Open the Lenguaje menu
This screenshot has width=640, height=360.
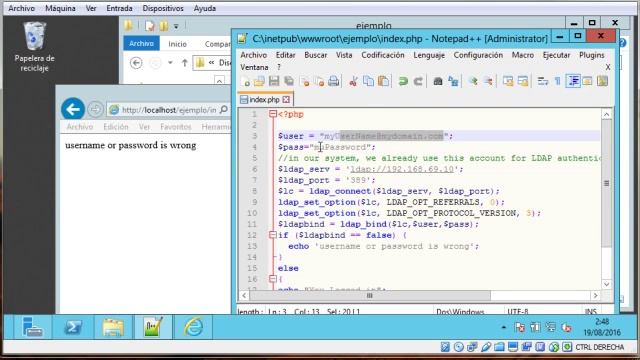click(429, 55)
